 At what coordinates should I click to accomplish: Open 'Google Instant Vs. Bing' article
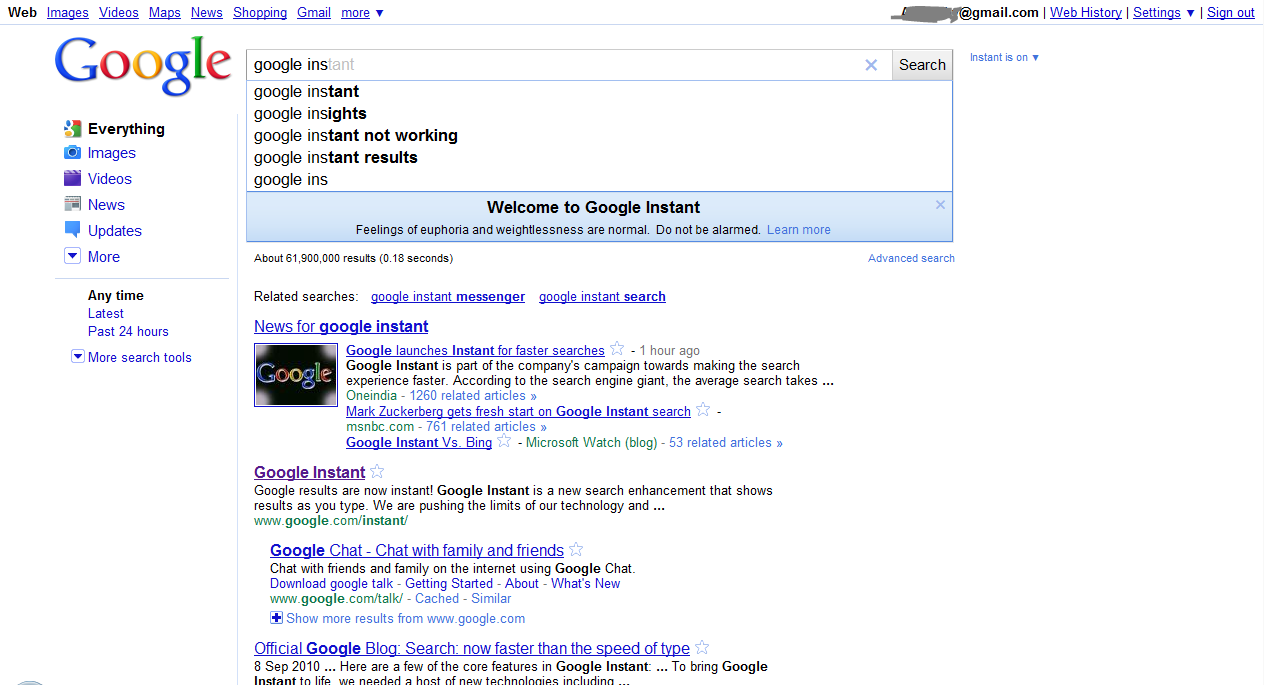click(x=419, y=442)
